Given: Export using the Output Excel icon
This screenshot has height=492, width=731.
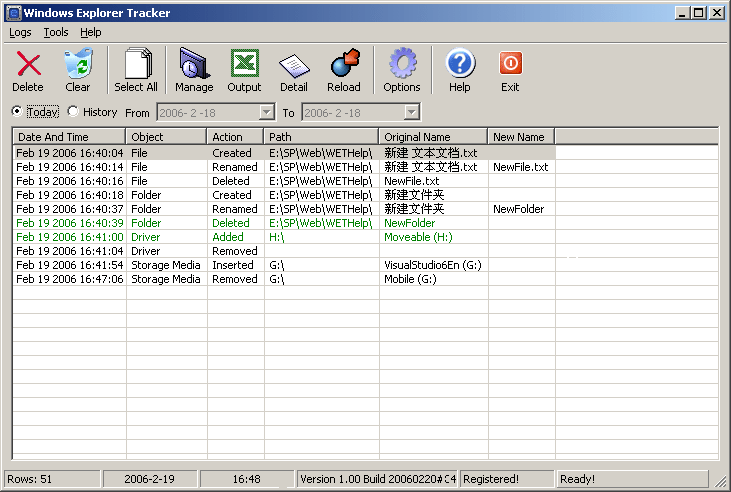Looking at the screenshot, I should 244,63.
